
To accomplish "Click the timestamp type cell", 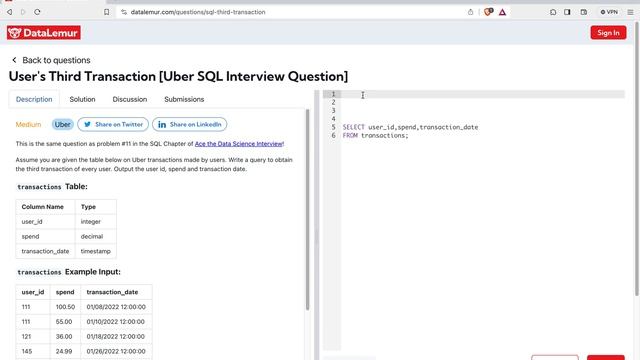I will coord(96,251).
